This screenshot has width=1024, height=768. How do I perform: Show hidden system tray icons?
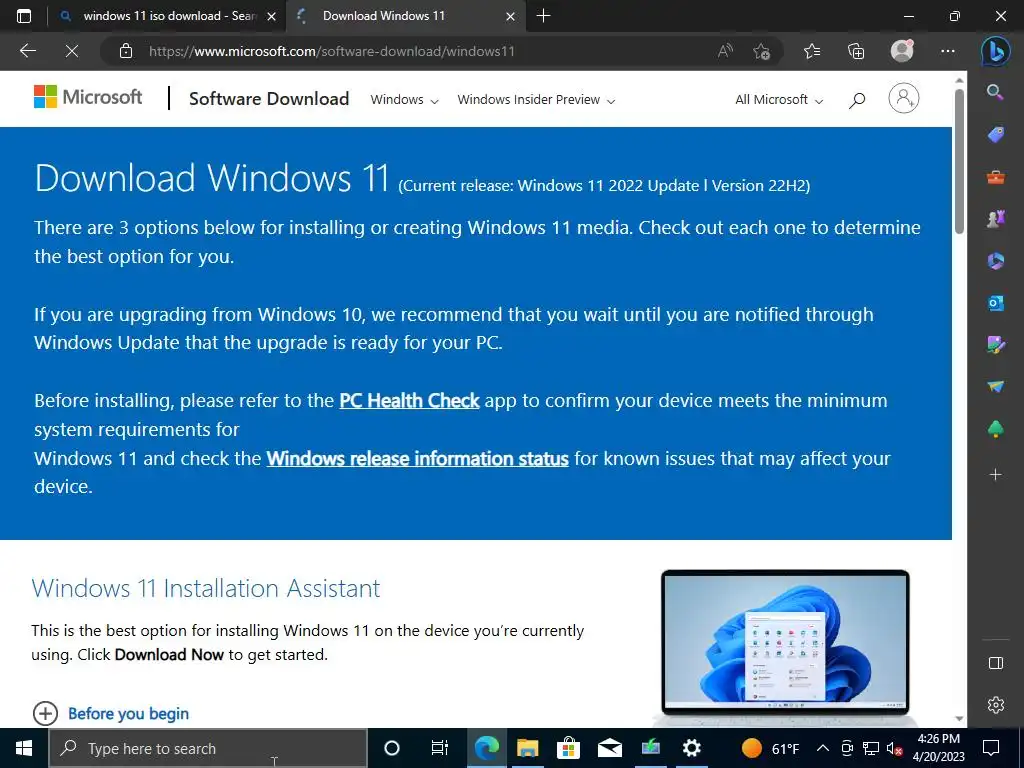[823, 748]
